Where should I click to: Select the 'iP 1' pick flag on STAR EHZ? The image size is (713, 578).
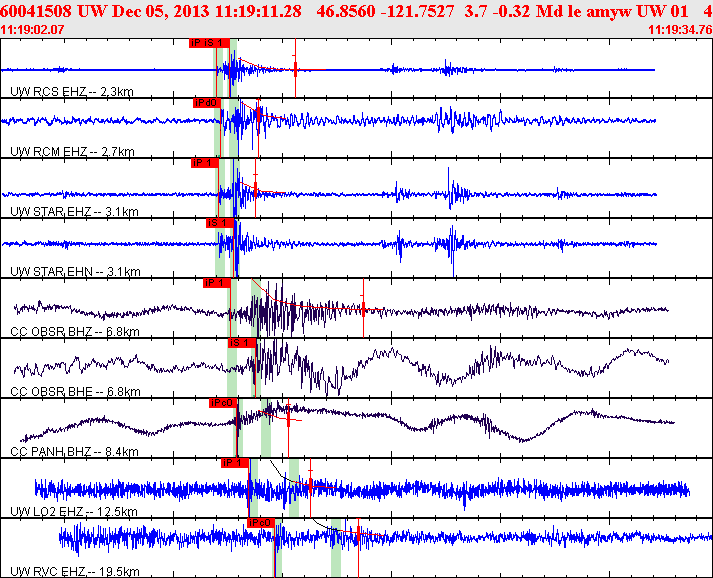pos(205,163)
